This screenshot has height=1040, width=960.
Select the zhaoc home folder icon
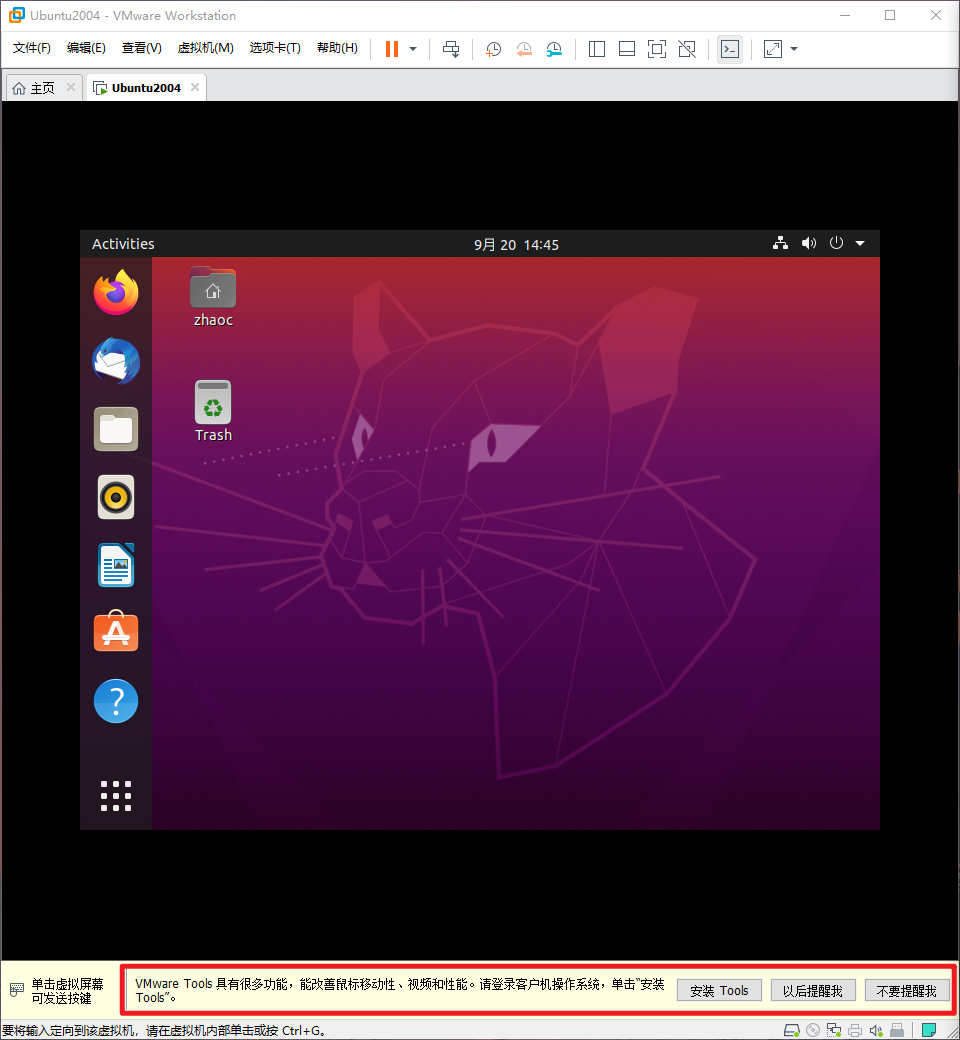tap(213, 297)
